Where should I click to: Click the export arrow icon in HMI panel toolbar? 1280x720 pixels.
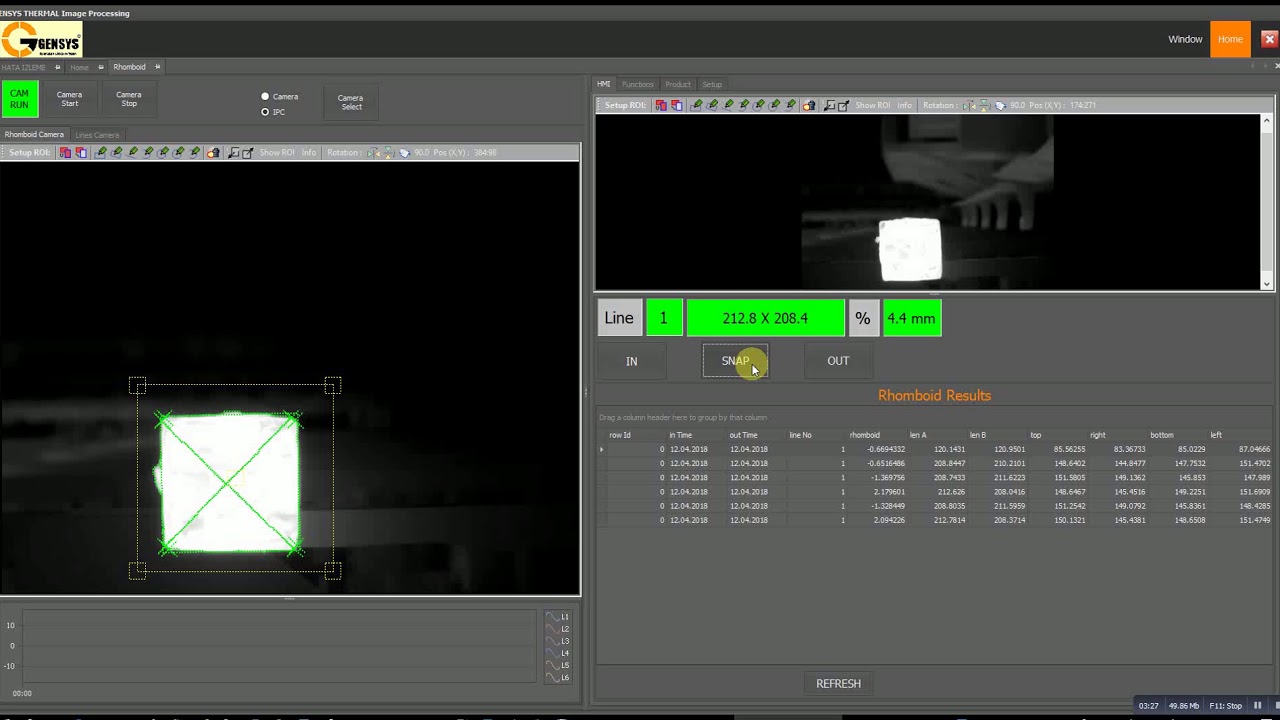pos(844,105)
